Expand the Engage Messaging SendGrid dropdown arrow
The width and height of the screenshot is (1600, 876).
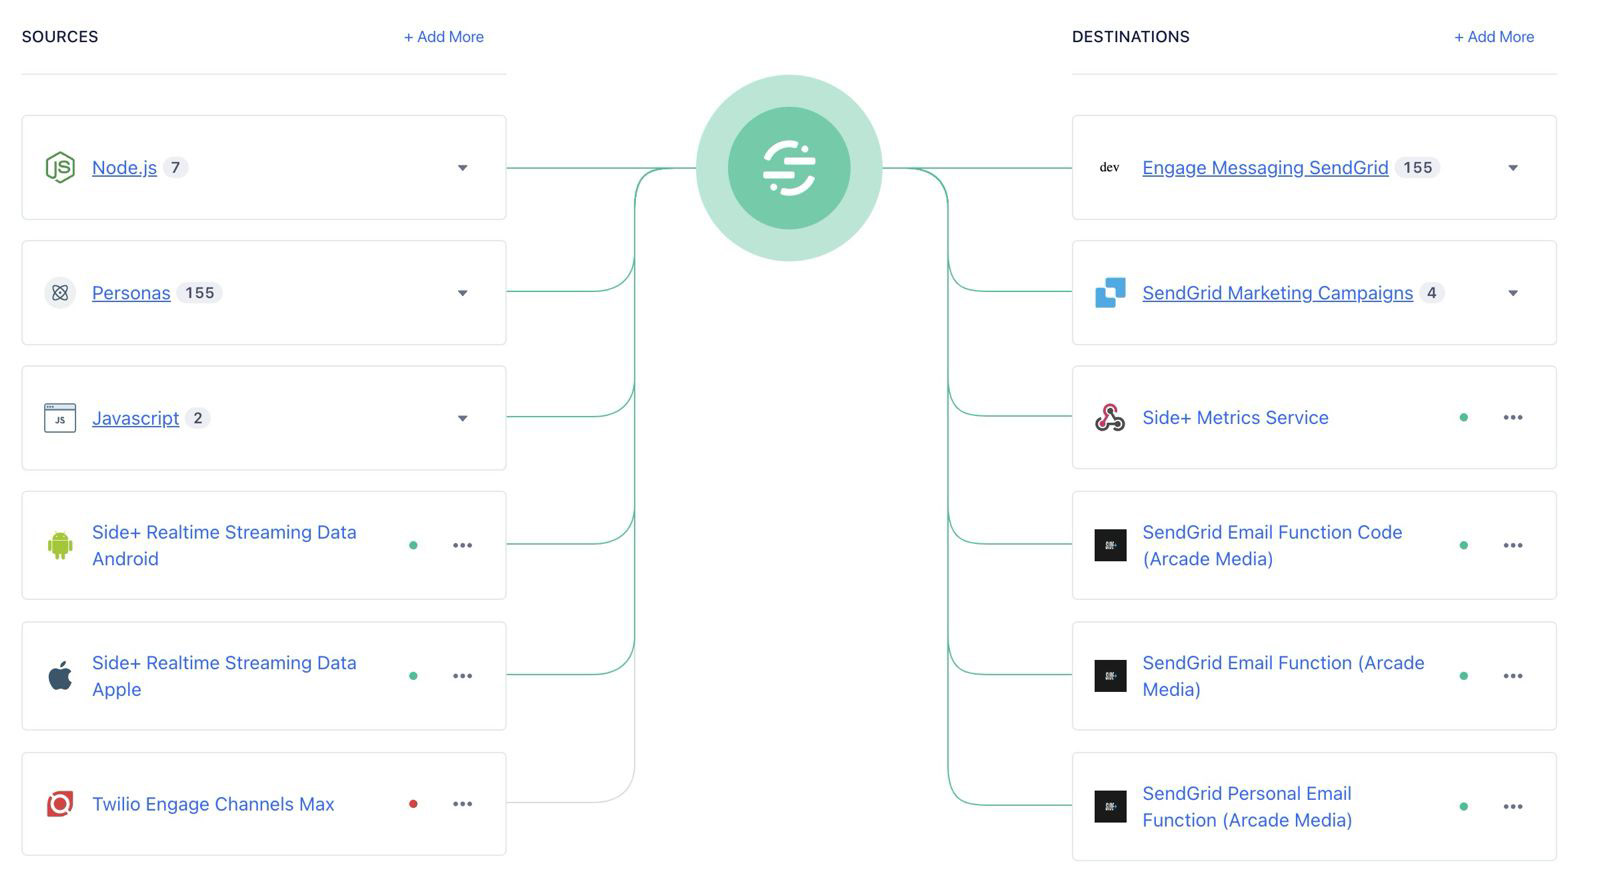point(1513,168)
